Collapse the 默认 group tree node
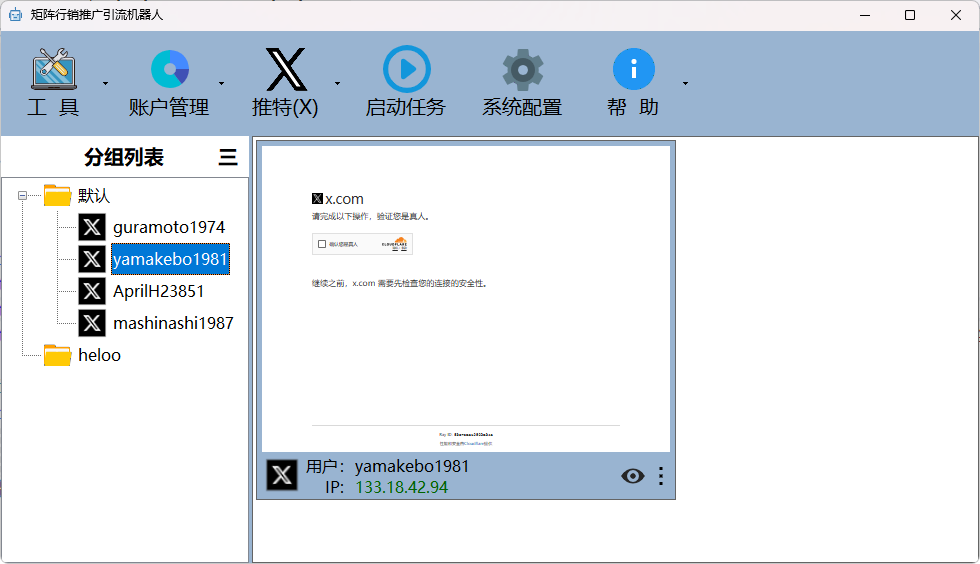 click(22, 196)
